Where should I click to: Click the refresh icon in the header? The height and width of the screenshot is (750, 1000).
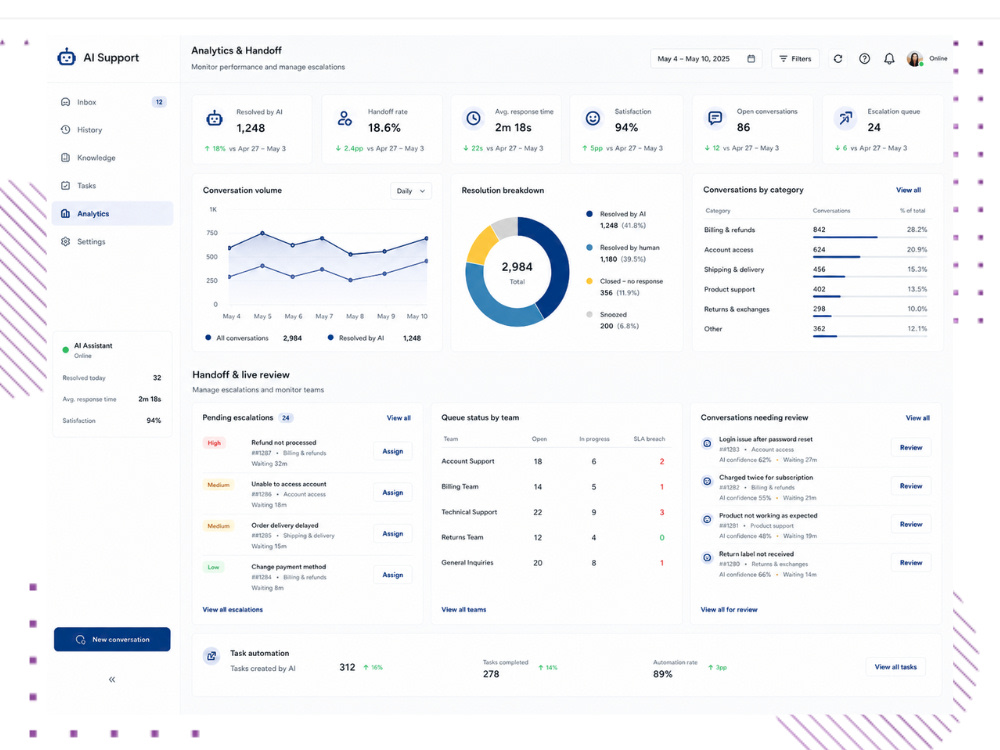click(x=838, y=59)
